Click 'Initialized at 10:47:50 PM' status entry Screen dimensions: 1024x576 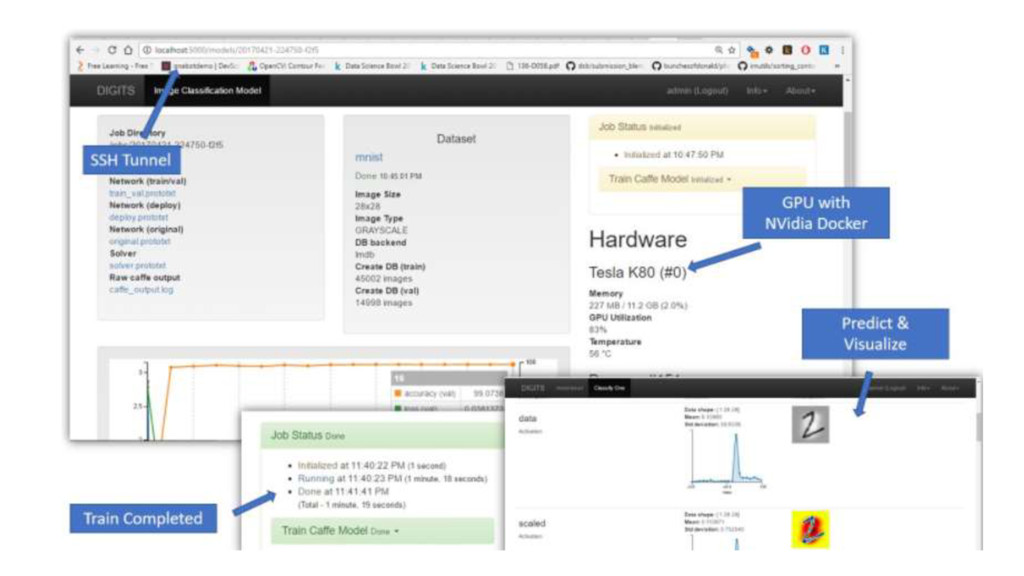[x=673, y=155]
